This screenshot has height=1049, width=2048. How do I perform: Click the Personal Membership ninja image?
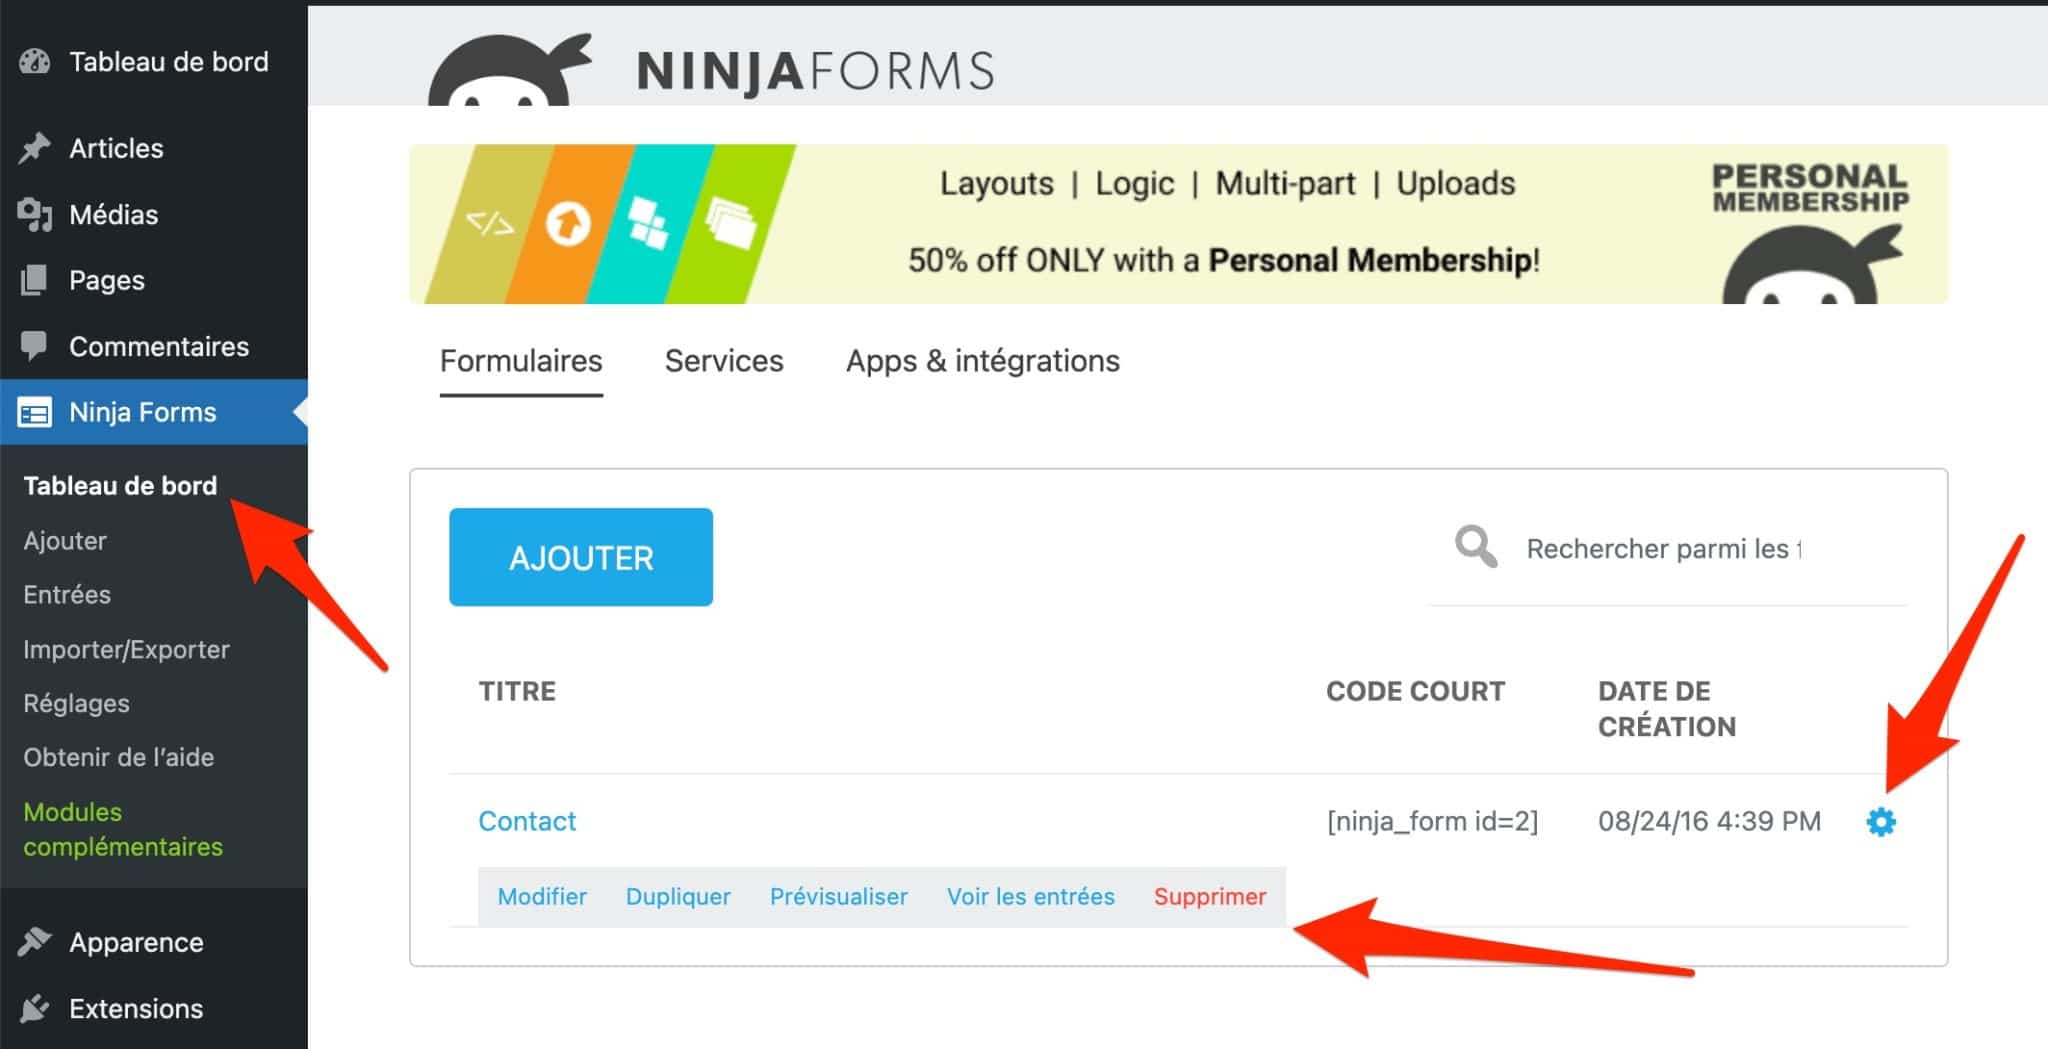click(1811, 264)
